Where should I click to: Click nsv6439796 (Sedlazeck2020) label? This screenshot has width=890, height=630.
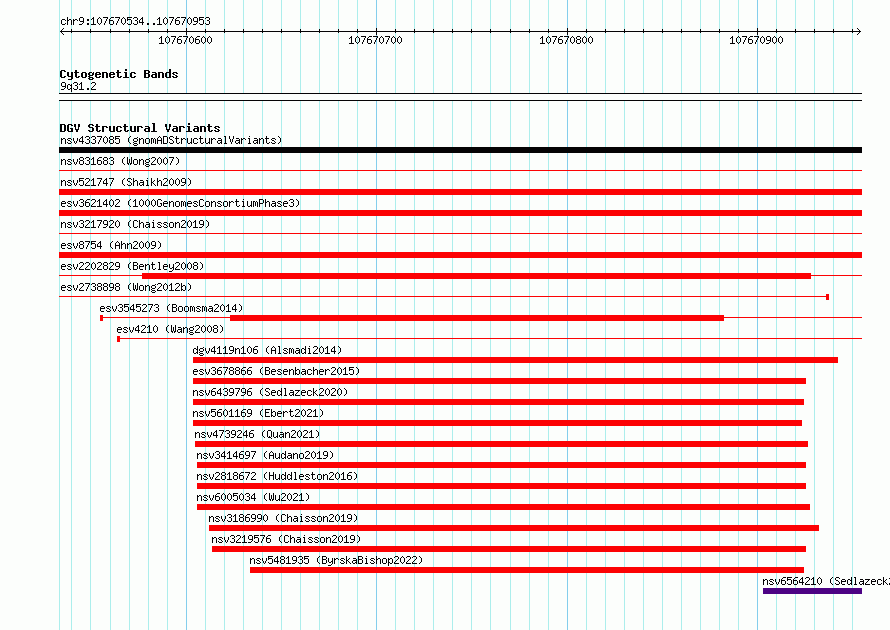[270, 392]
